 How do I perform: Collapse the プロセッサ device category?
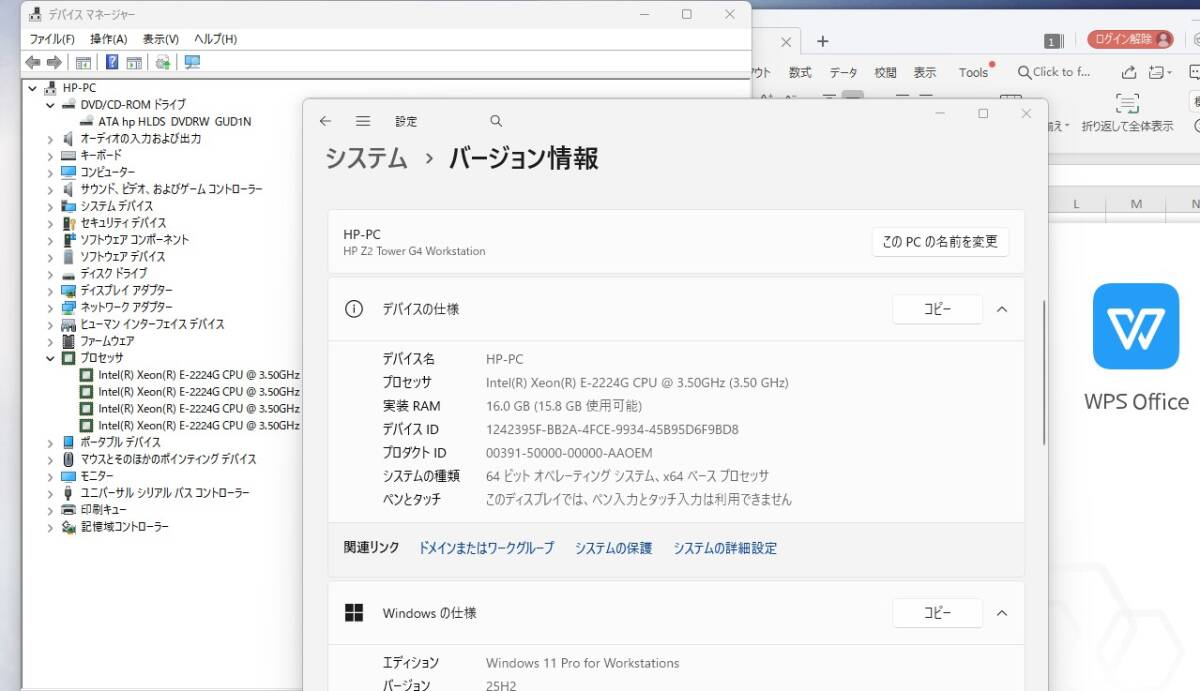pyautogui.click(x=49, y=357)
